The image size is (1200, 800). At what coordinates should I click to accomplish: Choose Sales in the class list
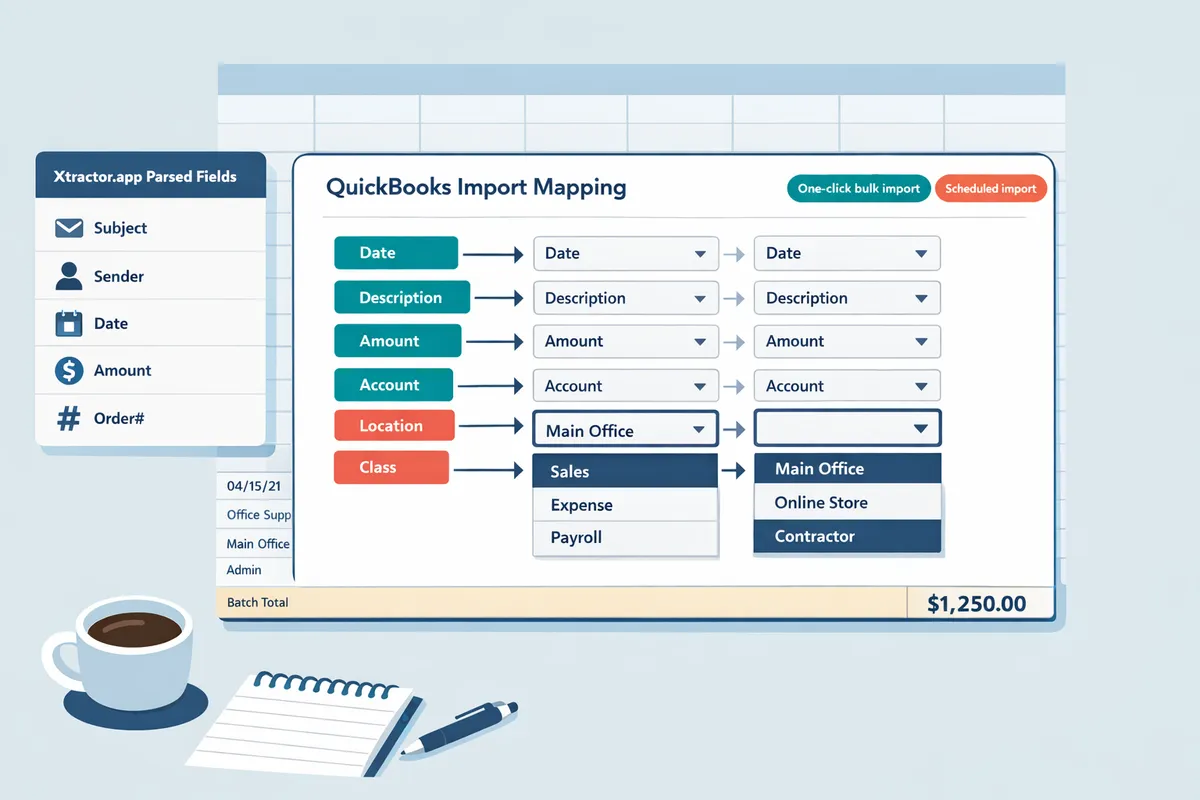pyautogui.click(x=626, y=471)
